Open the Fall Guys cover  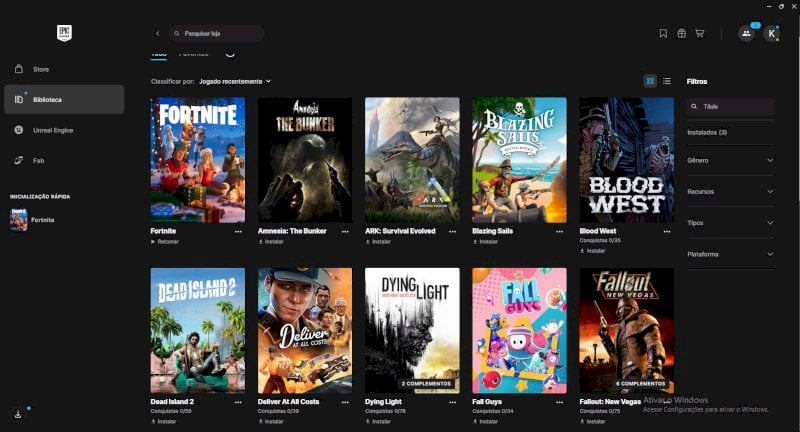point(519,331)
